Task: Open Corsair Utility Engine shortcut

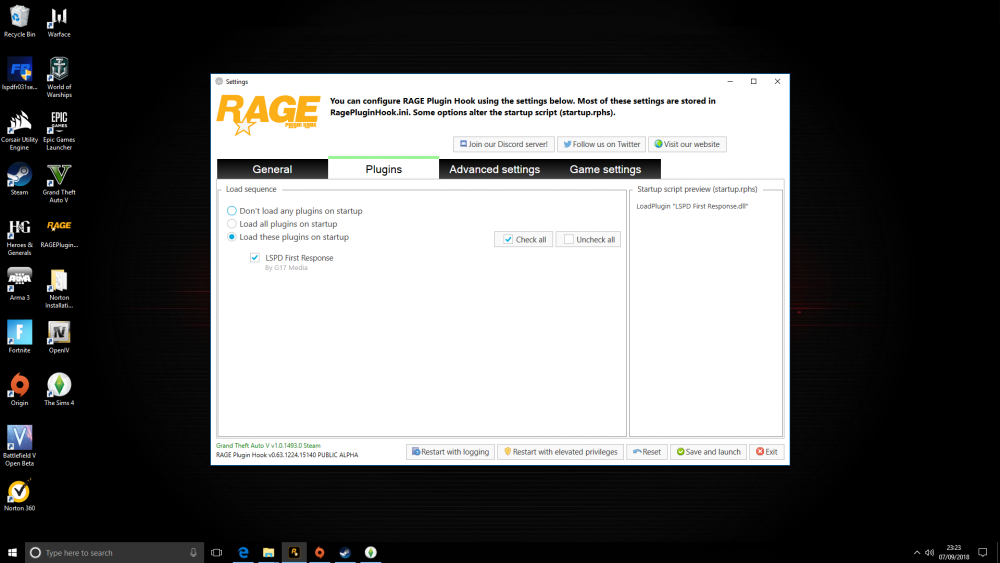Action: [x=19, y=130]
